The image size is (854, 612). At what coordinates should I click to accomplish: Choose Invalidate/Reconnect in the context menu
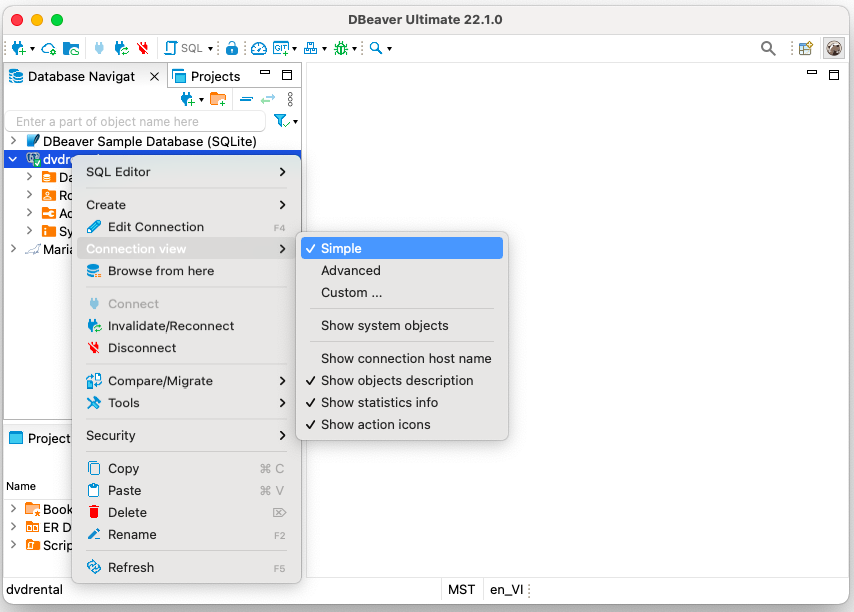pos(186,326)
